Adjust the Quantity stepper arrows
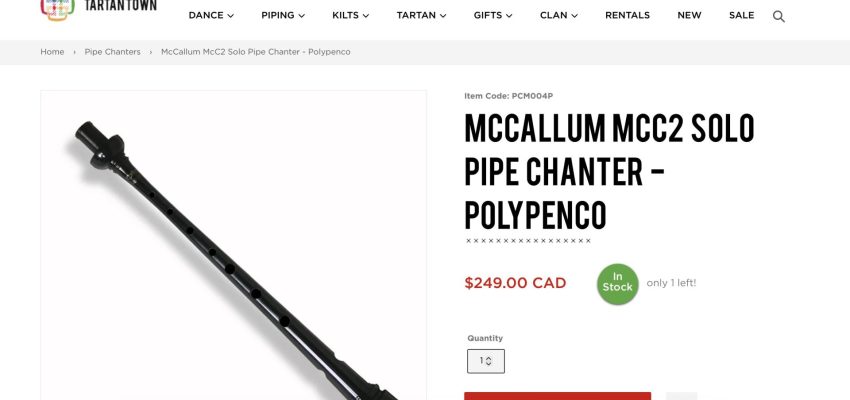 (488, 361)
